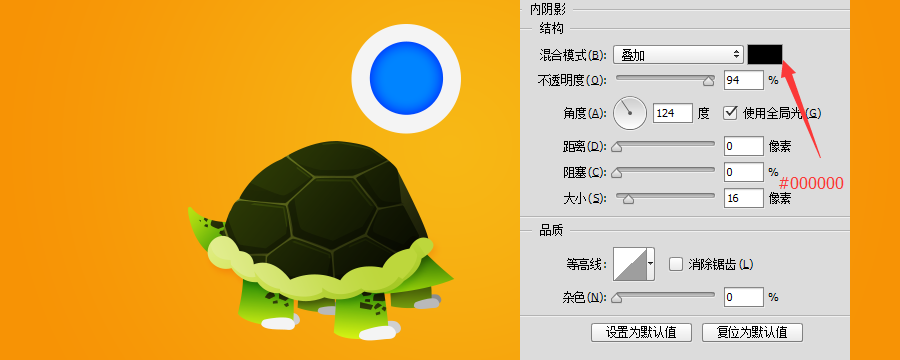Click the 不透明度 value field showing 94
The image size is (900, 360).
pos(744,80)
